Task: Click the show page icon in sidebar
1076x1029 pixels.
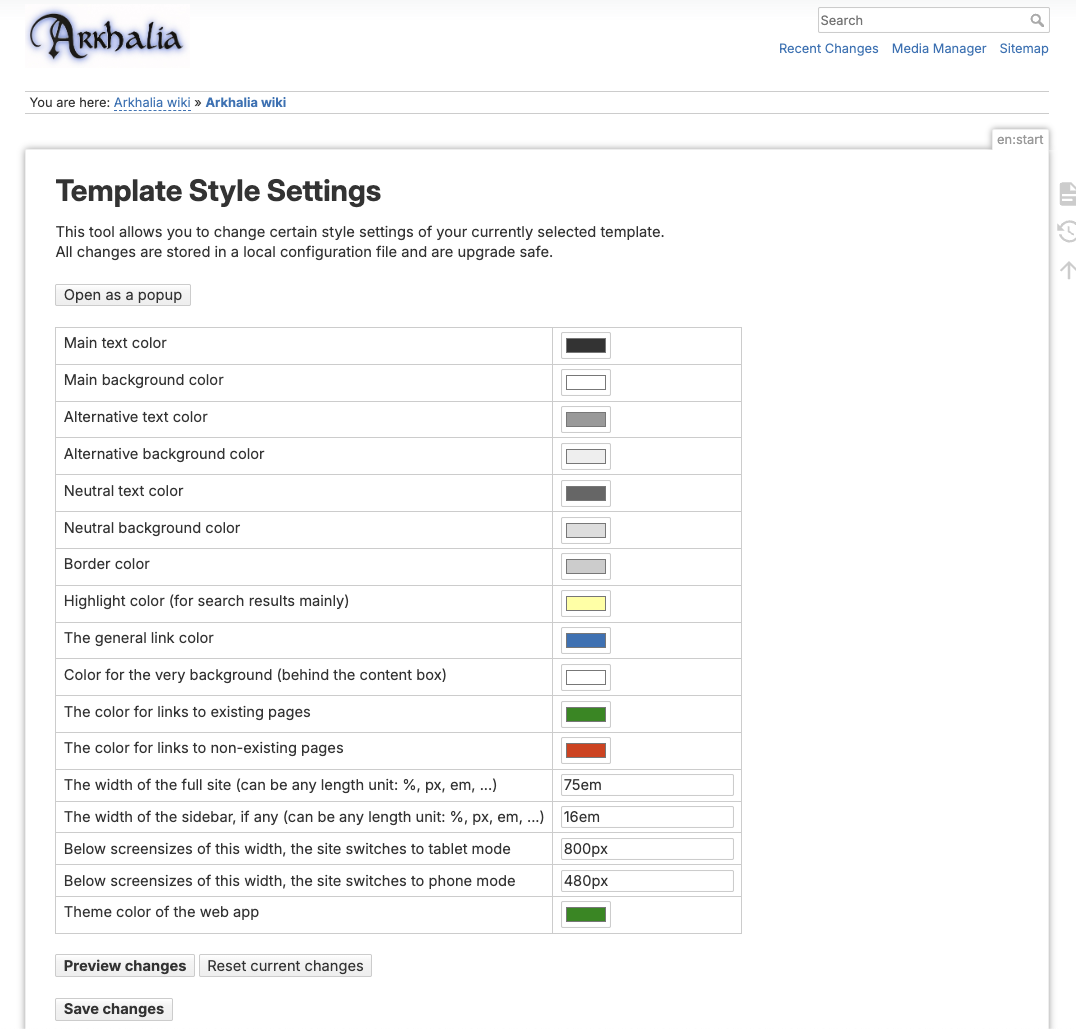Action: (x=1067, y=194)
